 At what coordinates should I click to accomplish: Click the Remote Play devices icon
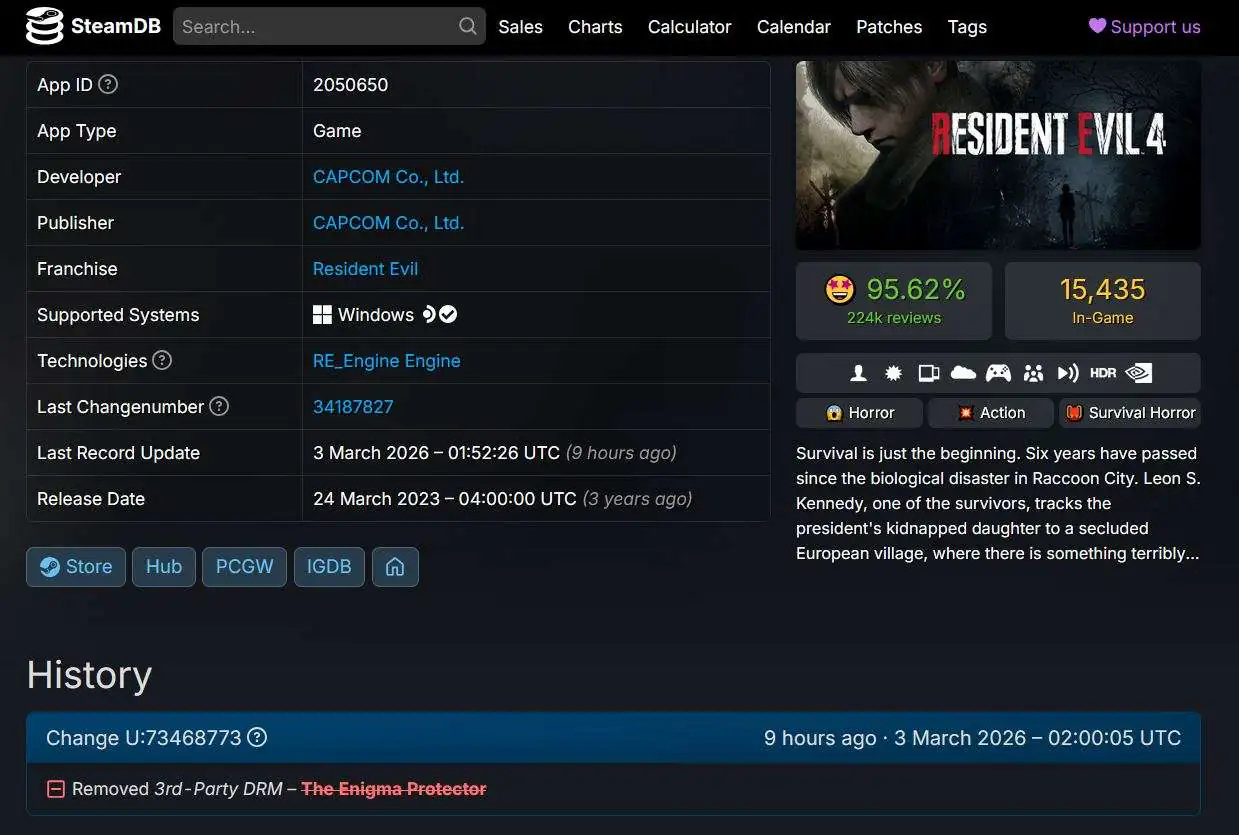click(x=929, y=373)
